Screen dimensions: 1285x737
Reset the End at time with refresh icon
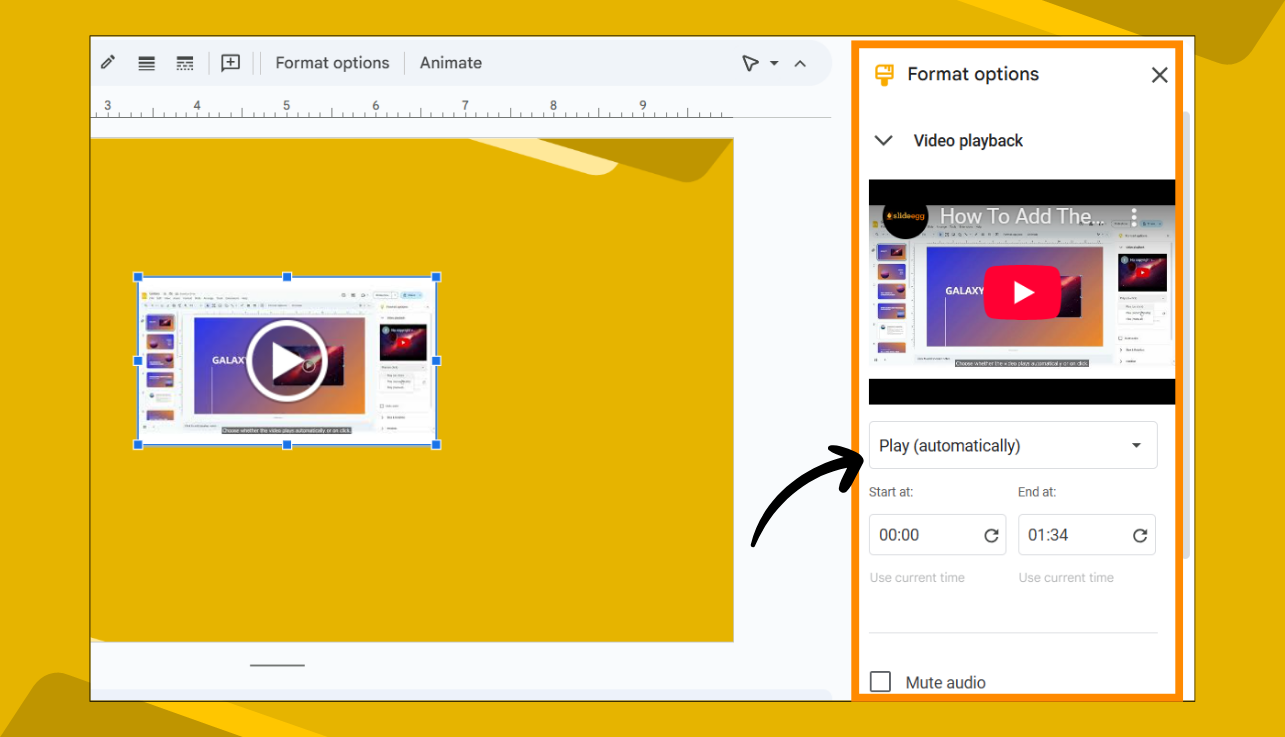(1140, 535)
